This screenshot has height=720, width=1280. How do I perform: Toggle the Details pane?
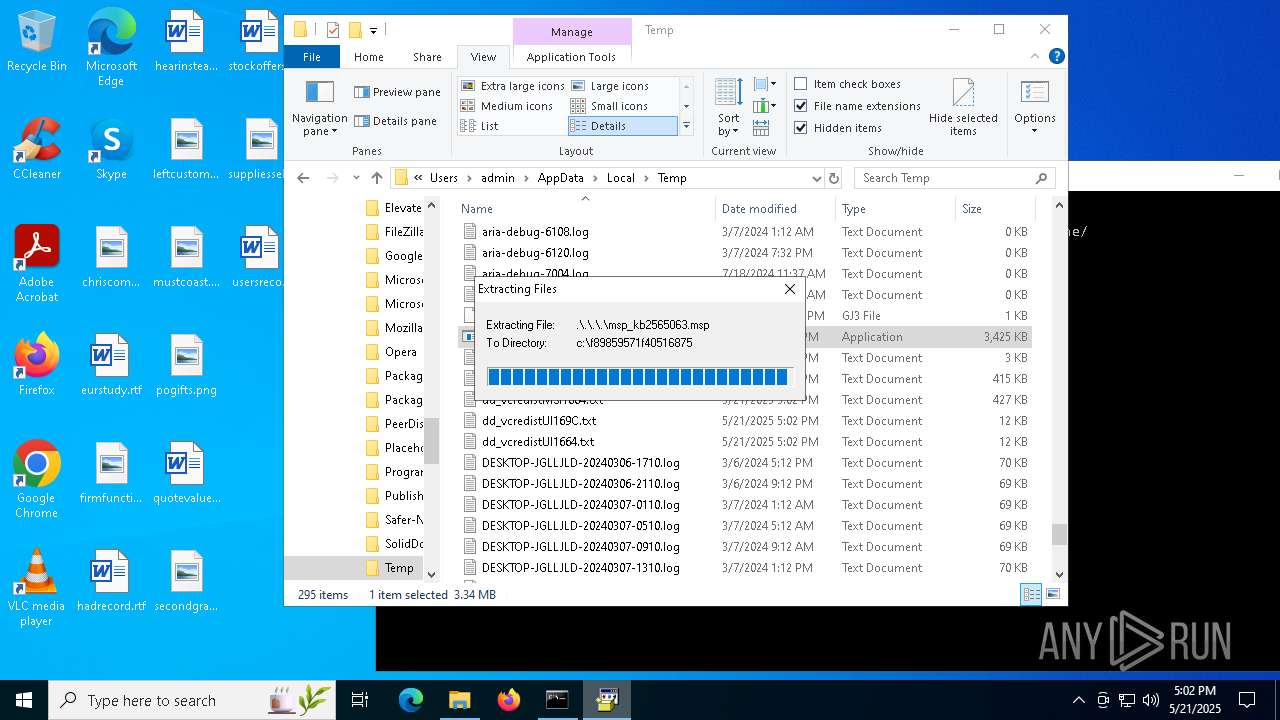(395, 121)
